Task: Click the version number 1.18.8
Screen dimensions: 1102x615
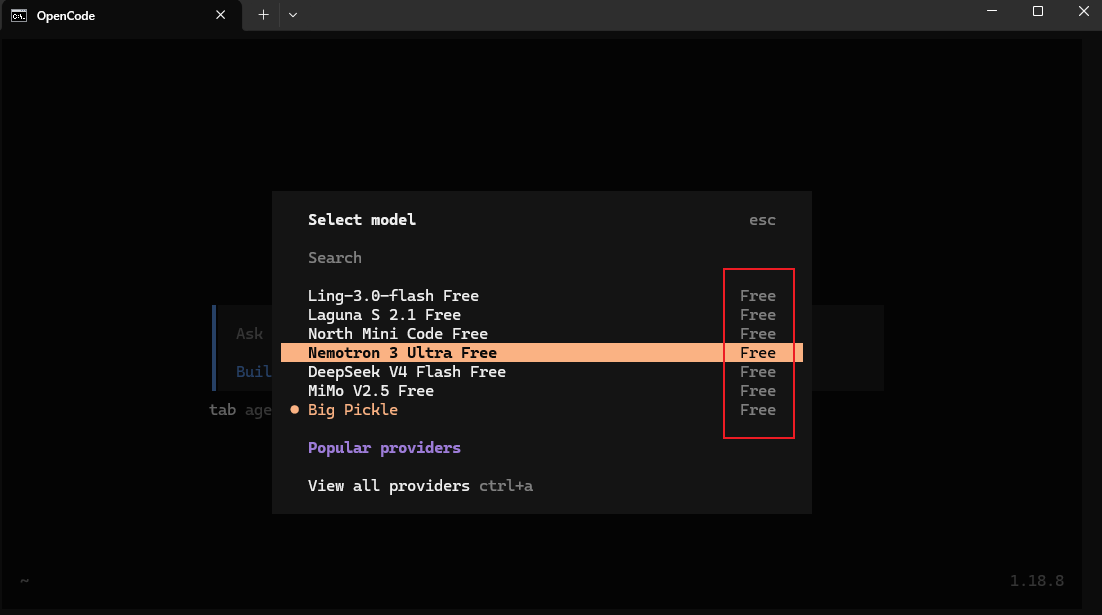Action: point(1037,581)
